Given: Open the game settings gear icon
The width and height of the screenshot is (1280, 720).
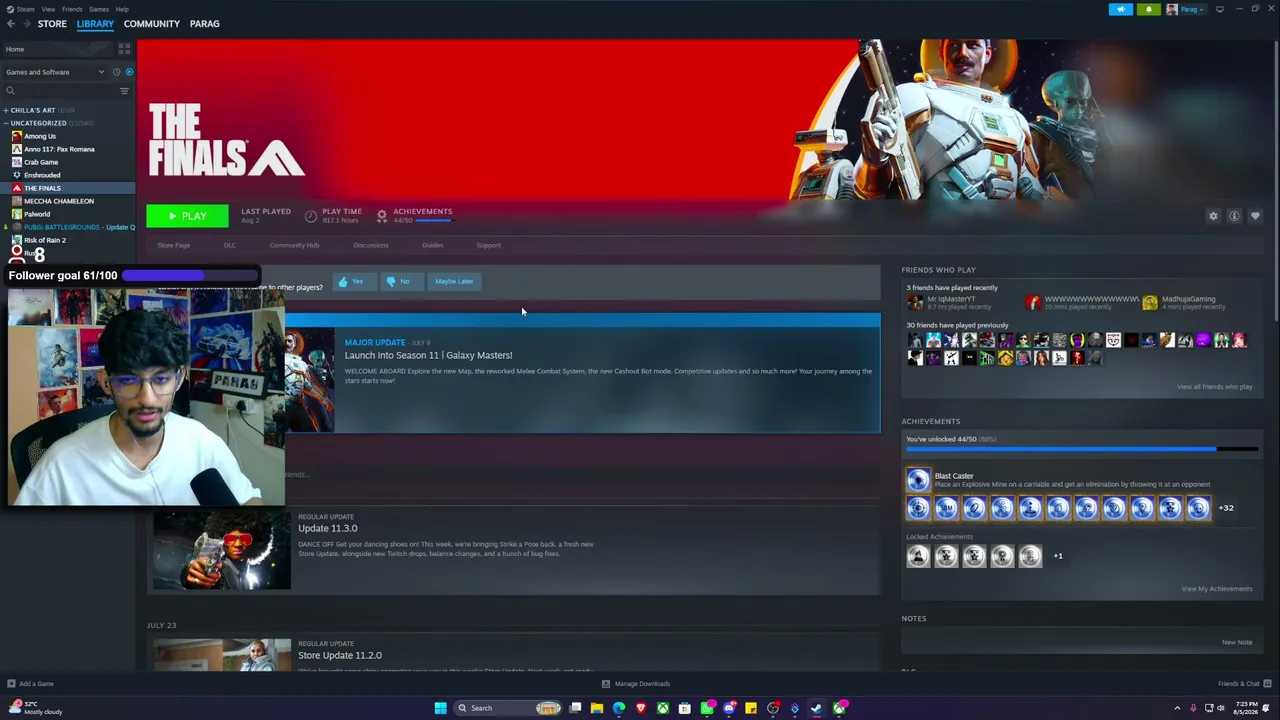Looking at the screenshot, I should [x=1213, y=216].
